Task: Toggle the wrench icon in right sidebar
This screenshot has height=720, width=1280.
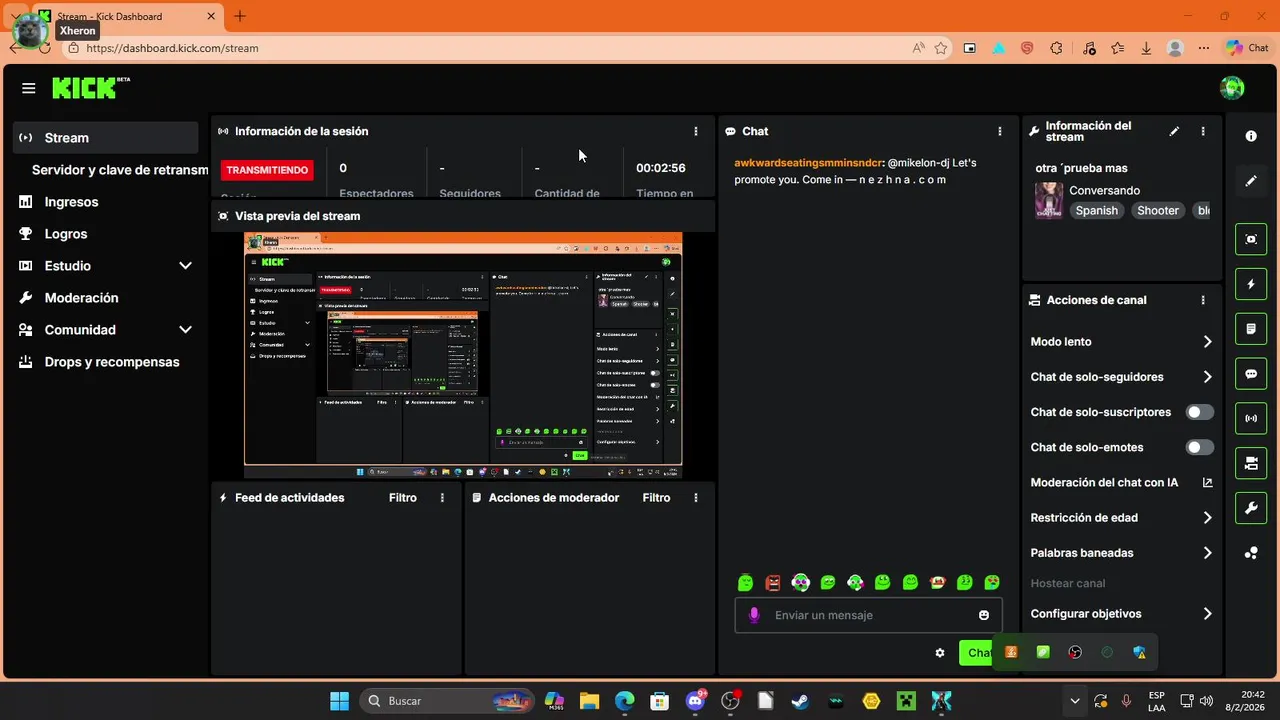Action: point(1251,508)
